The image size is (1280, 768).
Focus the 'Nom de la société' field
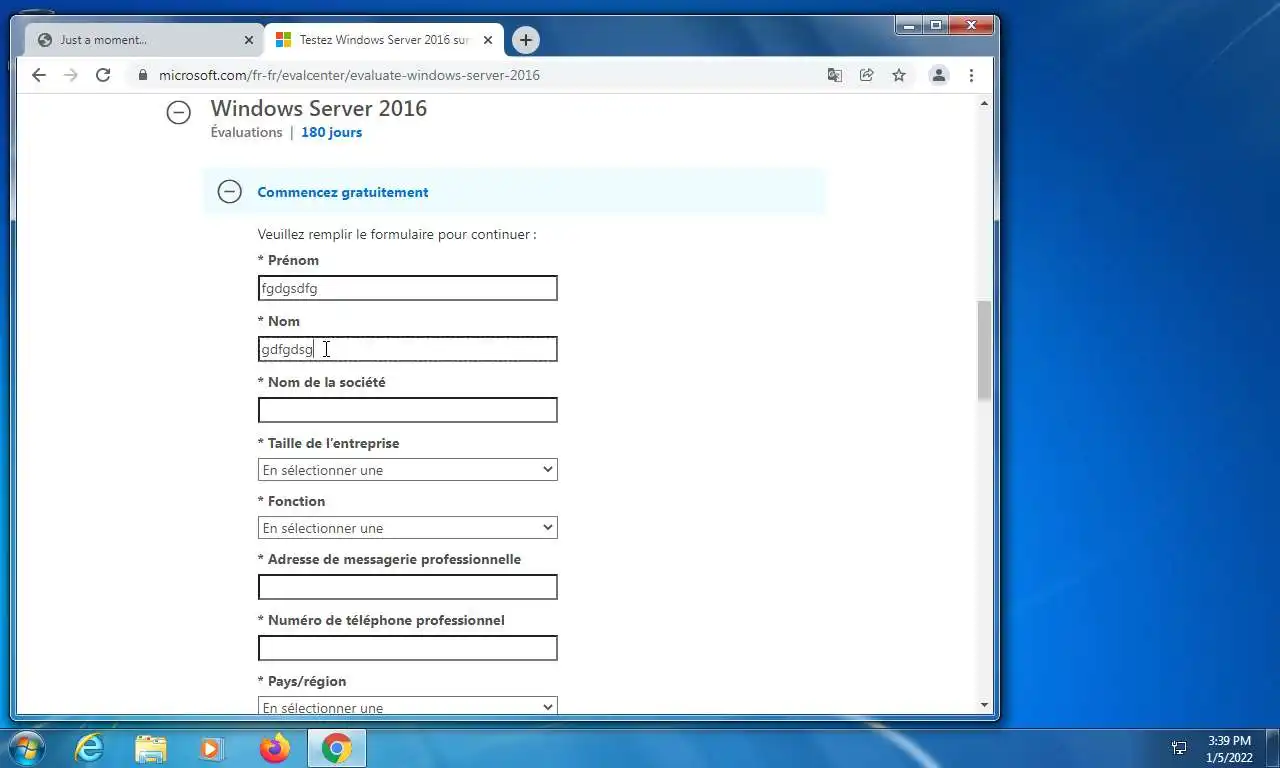407,410
